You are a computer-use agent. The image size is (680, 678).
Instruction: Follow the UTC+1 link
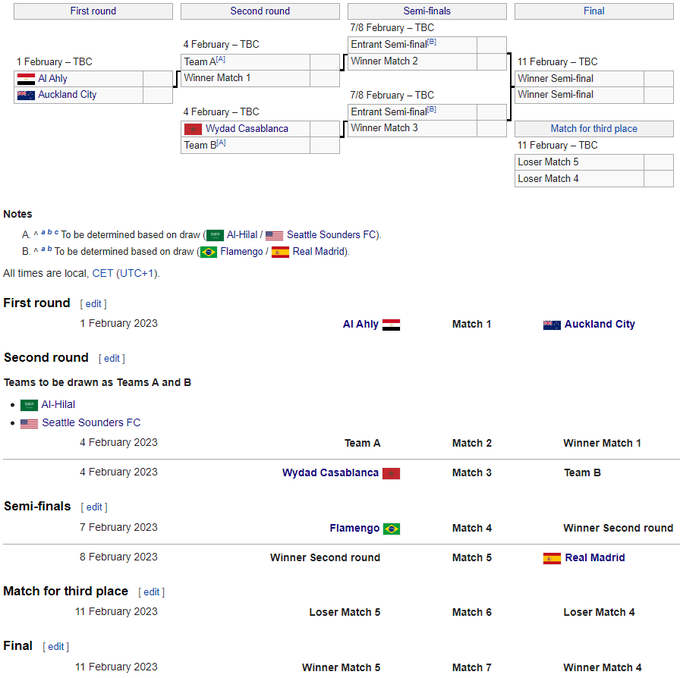[137, 273]
